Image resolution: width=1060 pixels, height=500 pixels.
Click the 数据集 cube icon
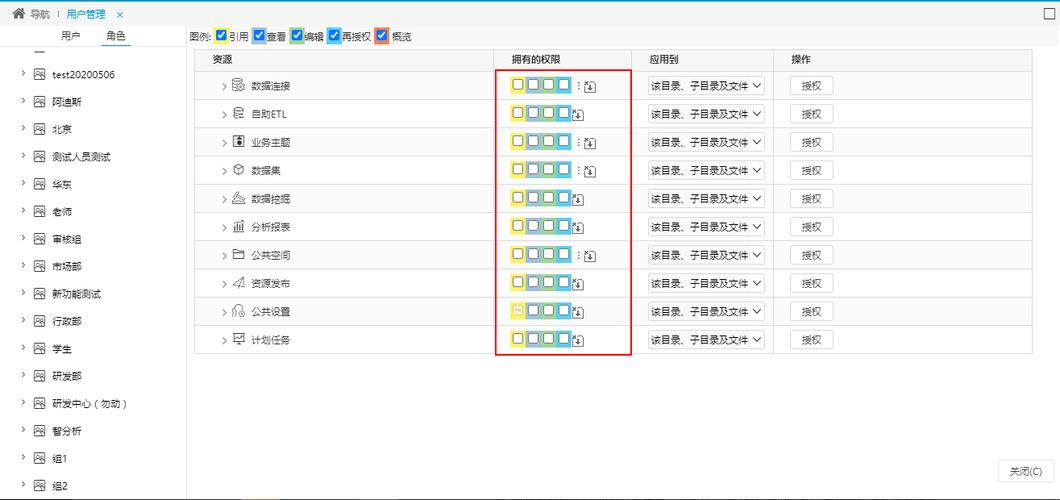point(238,170)
